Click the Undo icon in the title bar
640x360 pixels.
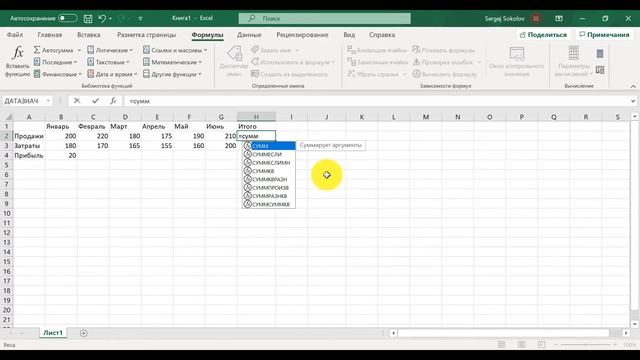102,18
